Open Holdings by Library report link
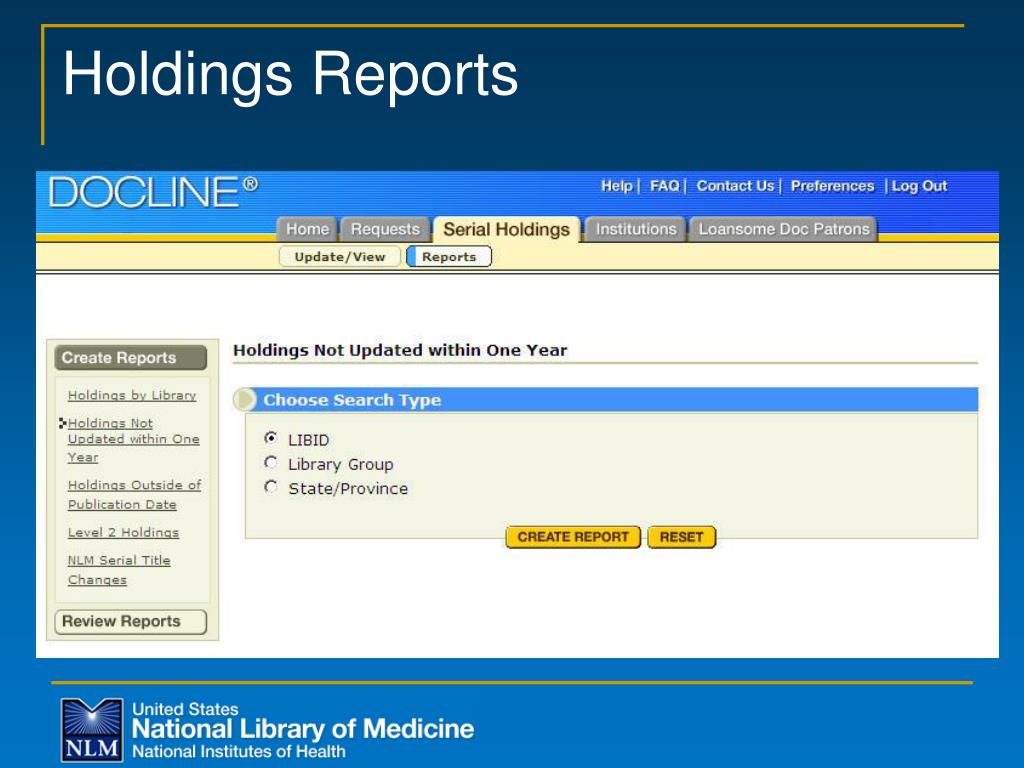The height and width of the screenshot is (768, 1024). click(x=132, y=395)
